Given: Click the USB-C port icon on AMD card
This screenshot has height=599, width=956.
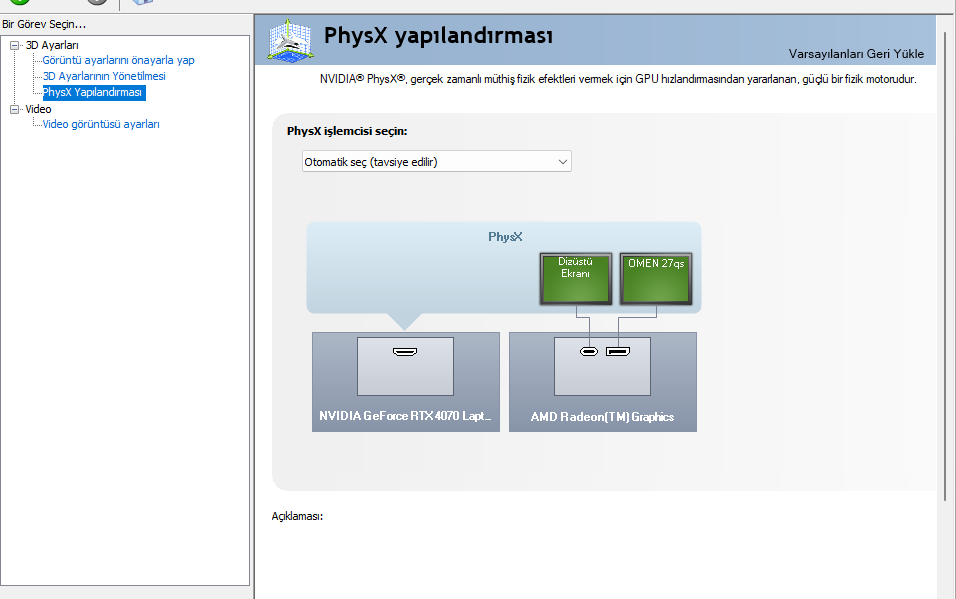Looking at the screenshot, I should click(x=588, y=351).
